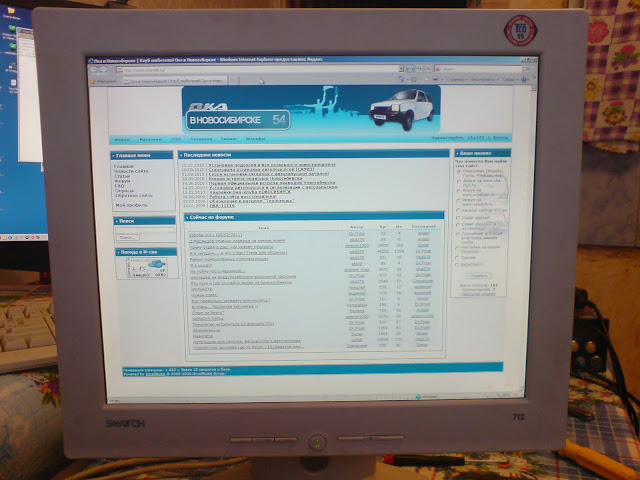This screenshot has width=640, height=480.
Task: Click the site search text field
Action: coord(145,230)
